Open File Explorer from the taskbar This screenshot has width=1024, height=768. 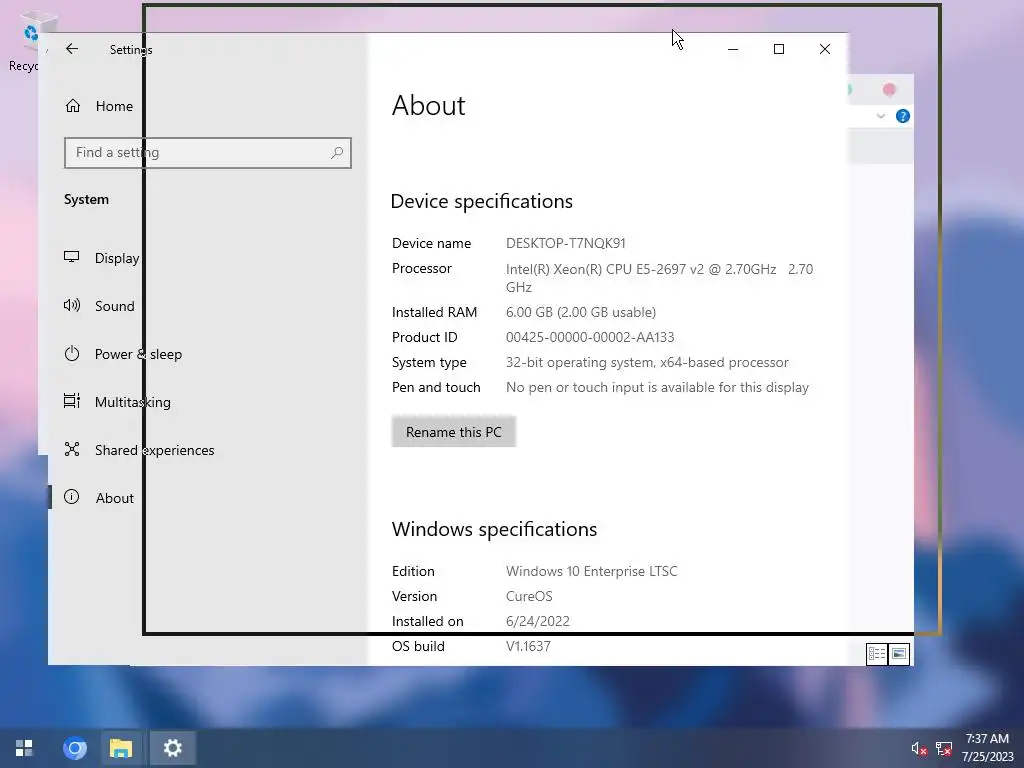coord(121,748)
